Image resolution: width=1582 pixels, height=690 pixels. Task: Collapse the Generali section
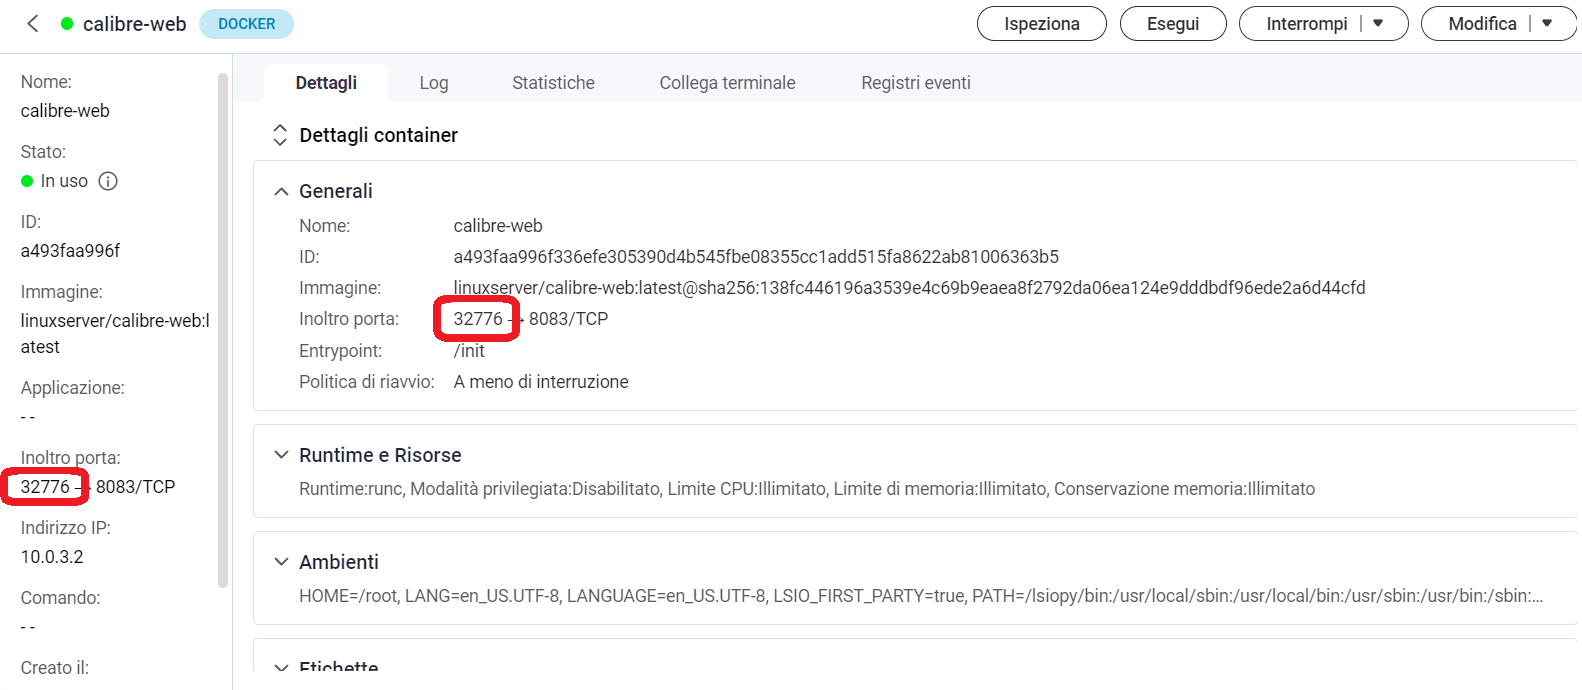click(x=282, y=191)
